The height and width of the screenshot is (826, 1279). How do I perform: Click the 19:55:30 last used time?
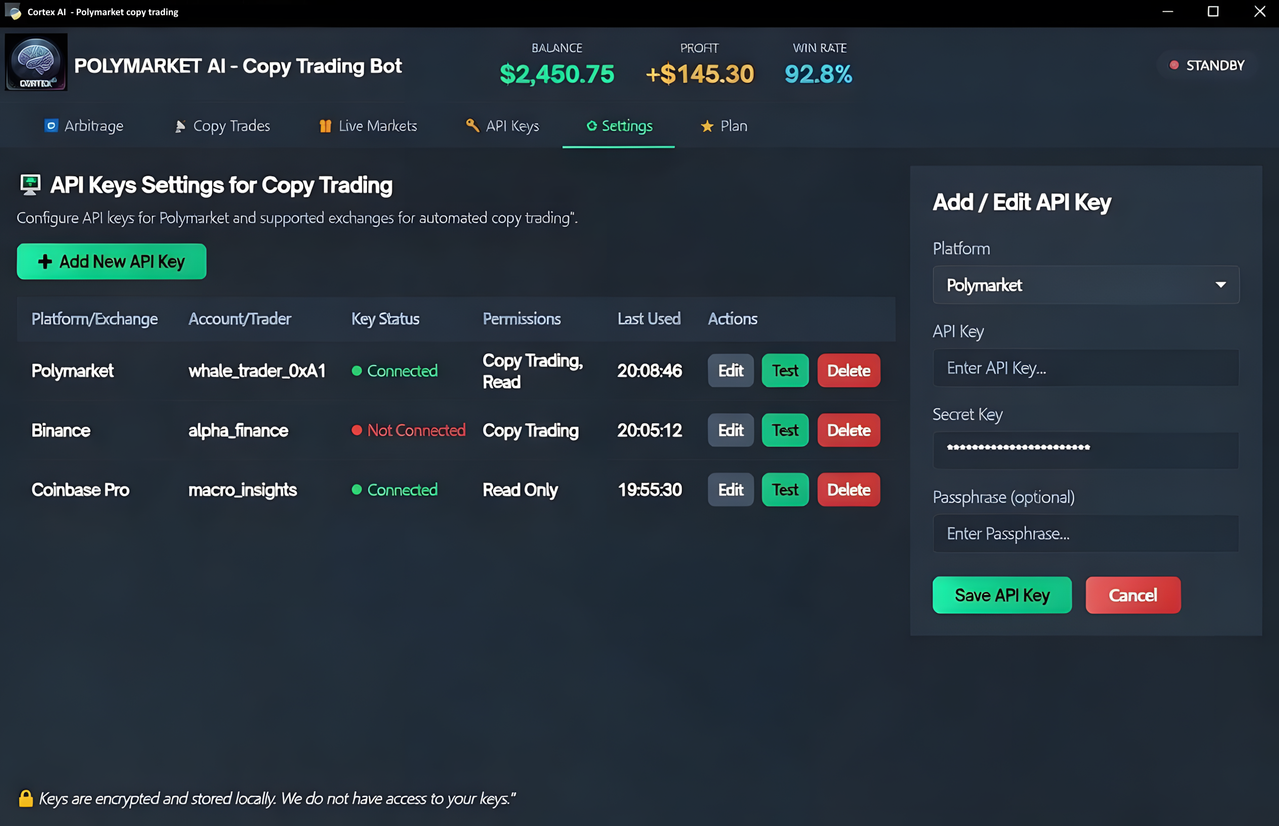click(650, 490)
